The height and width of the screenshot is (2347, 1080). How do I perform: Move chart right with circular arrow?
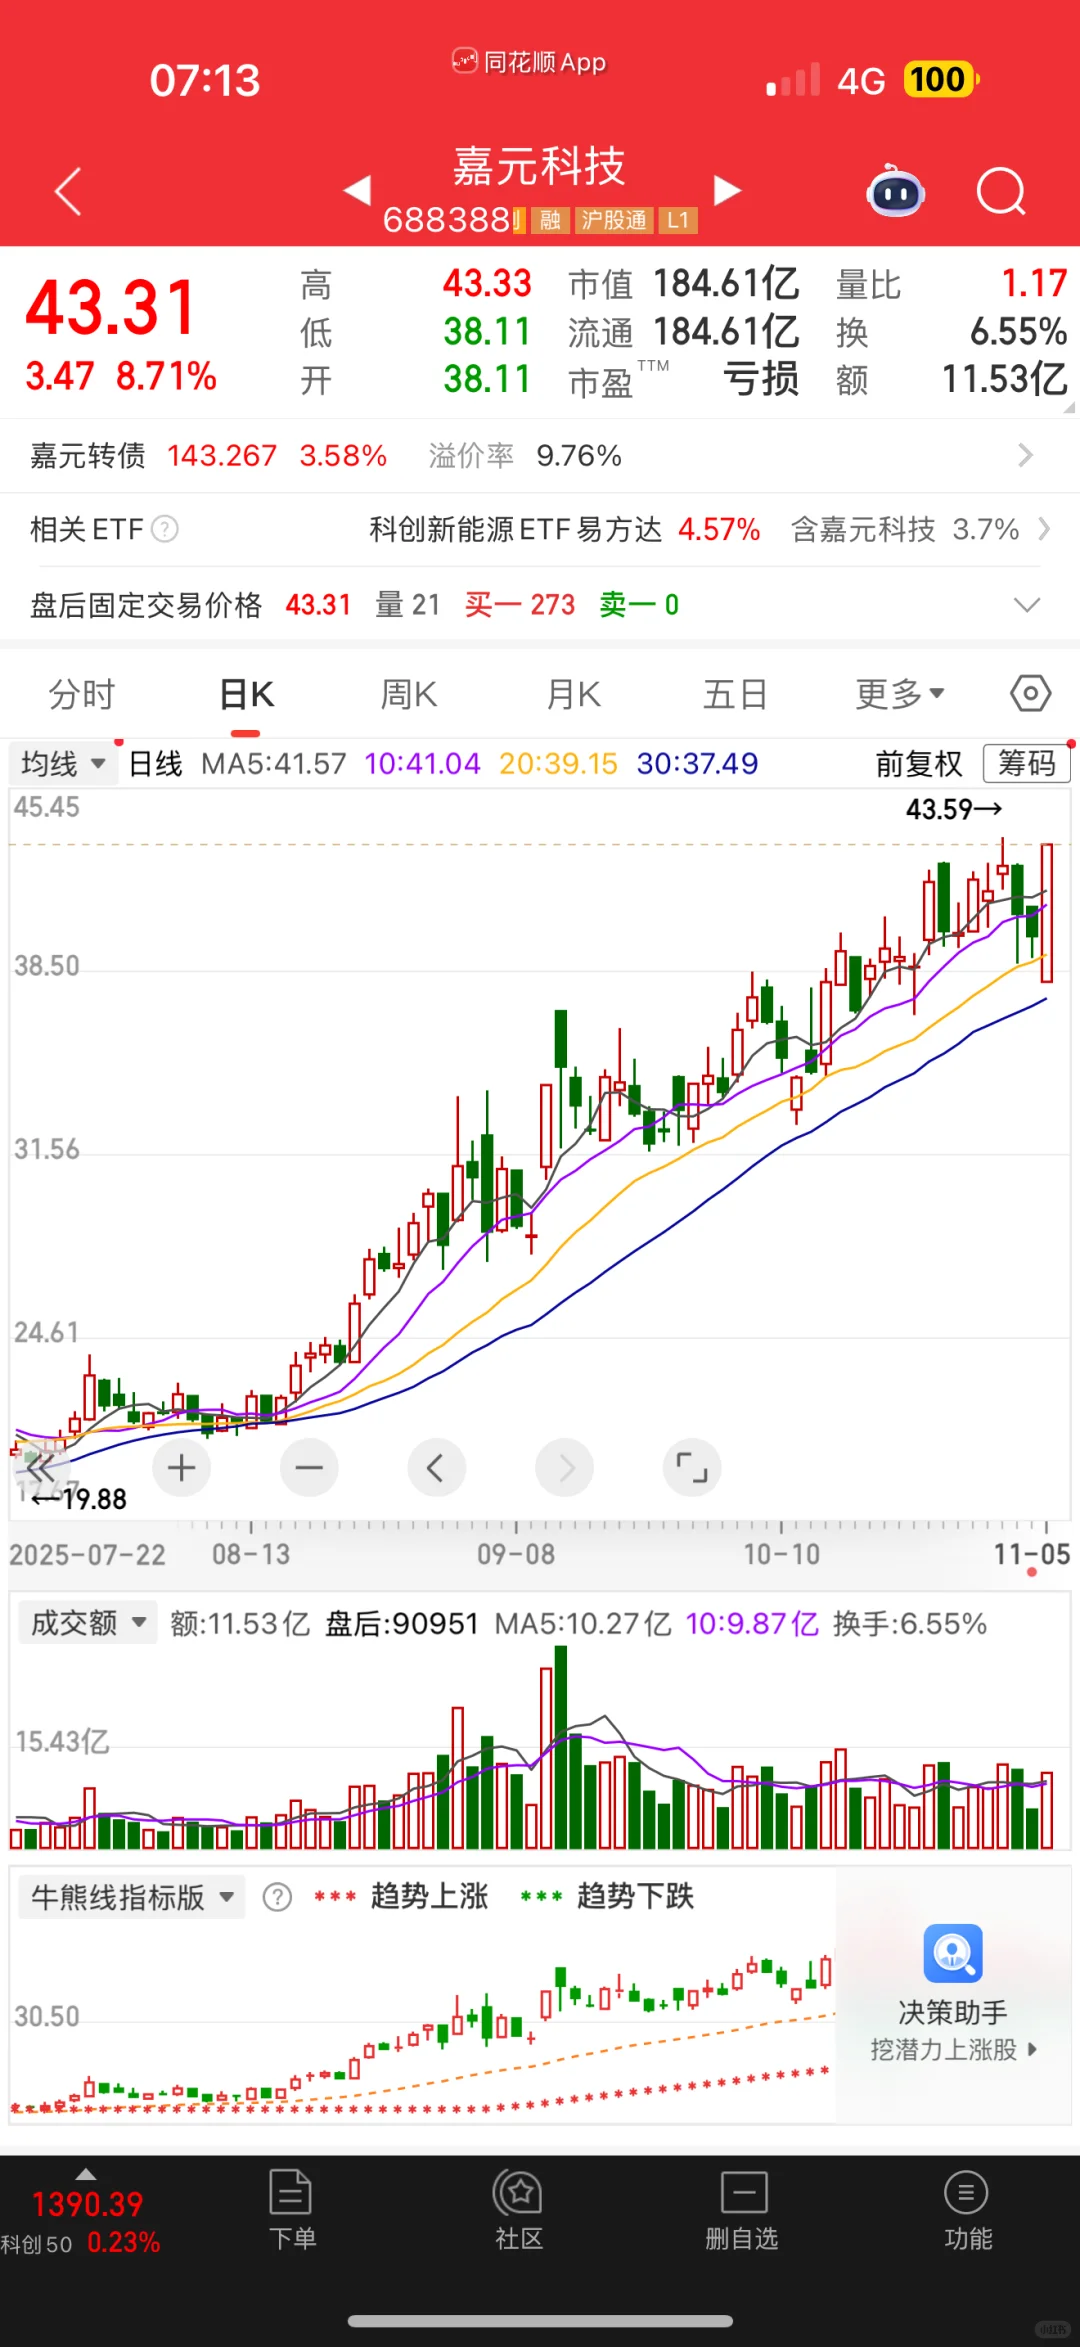(564, 1468)
